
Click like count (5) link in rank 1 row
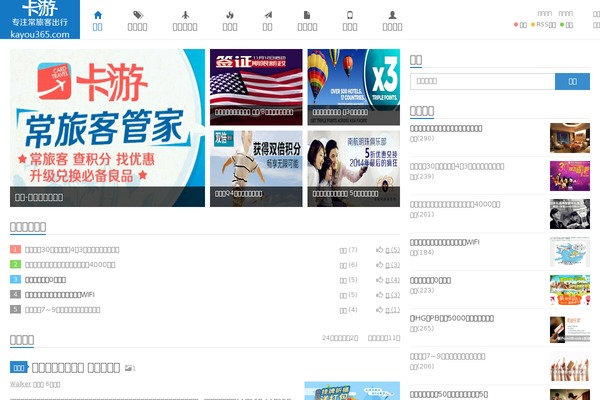(393, 250)
